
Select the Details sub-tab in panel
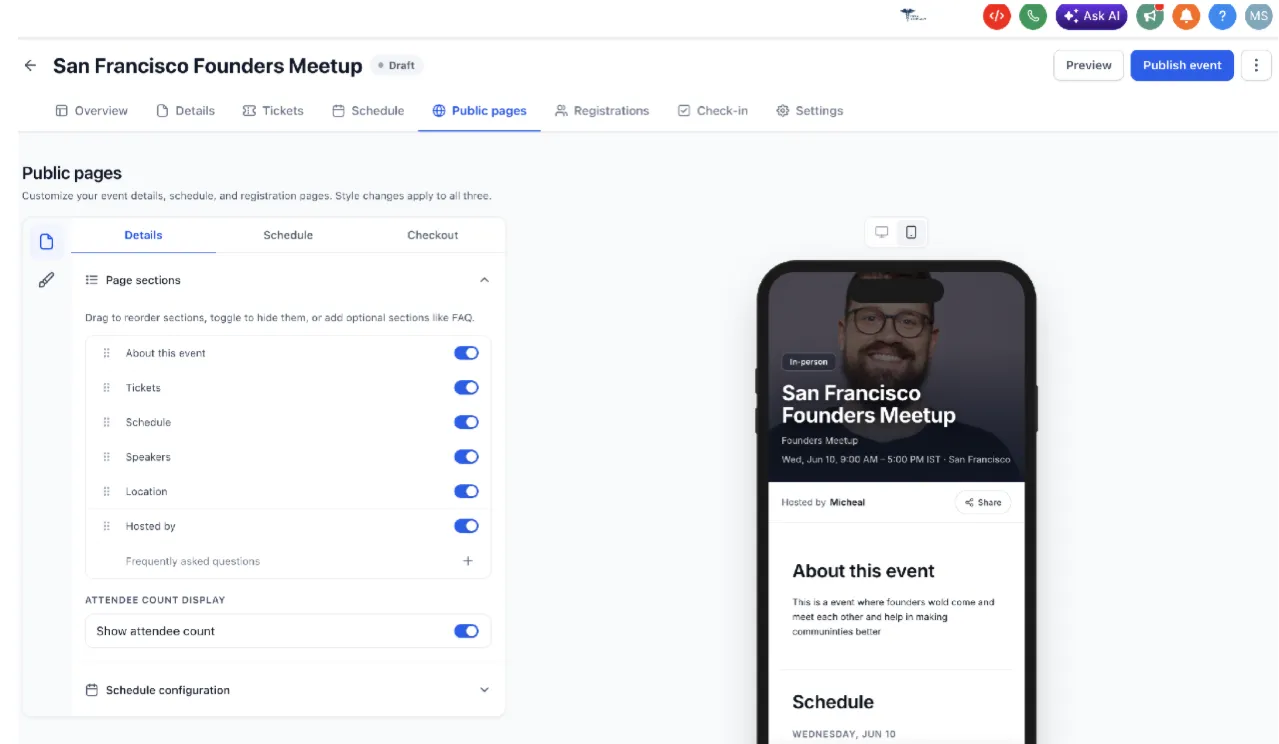pyautogui.click(x=143, y=235)
